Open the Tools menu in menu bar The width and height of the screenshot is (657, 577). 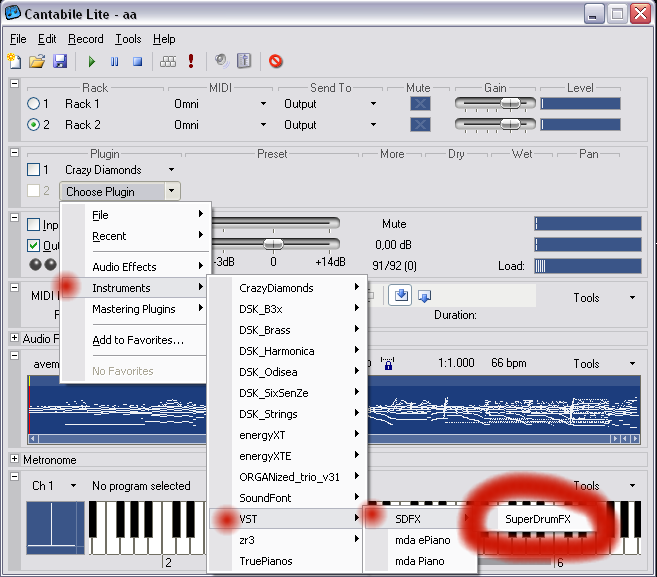[x=128, y=39]
